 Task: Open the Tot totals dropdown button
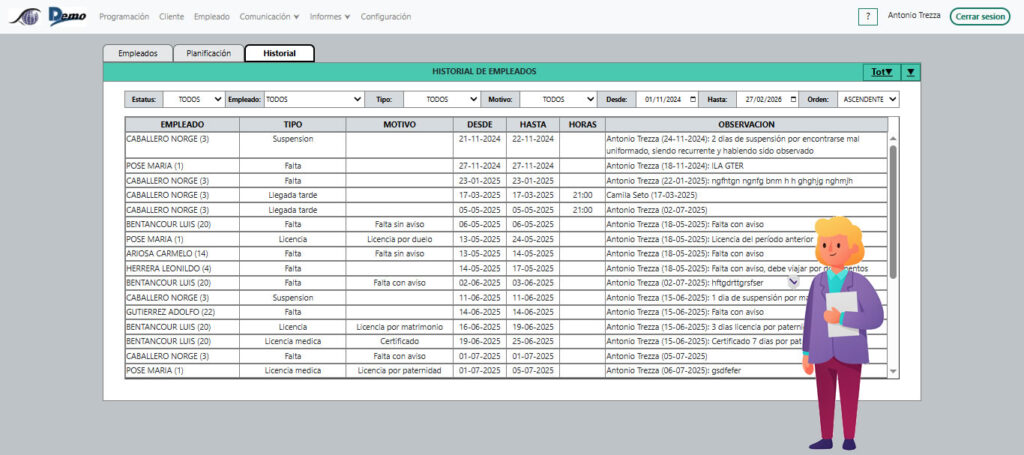pyautogui.click(x=880, y=72)
